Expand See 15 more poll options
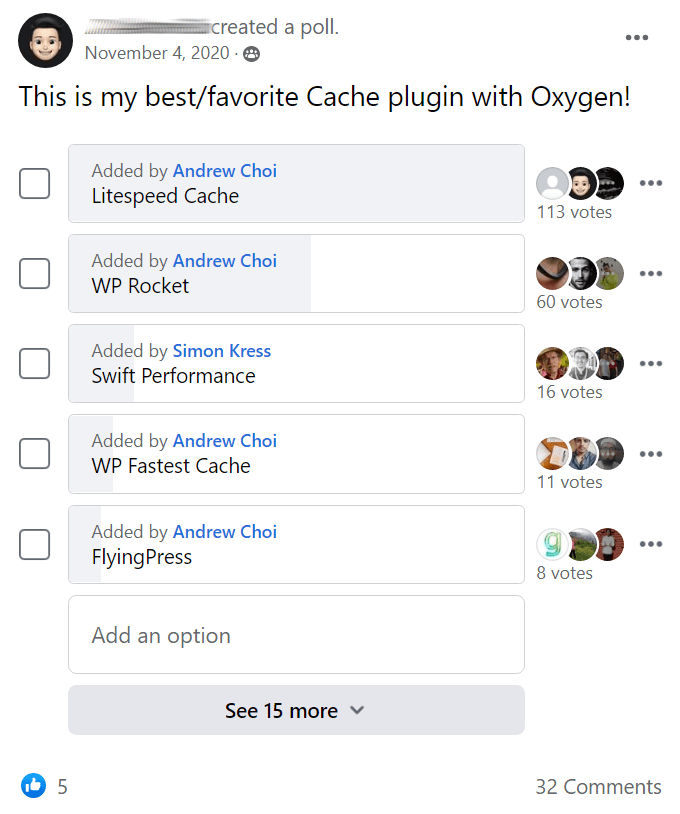Image resolution: width=680 pixels, height=814 pixels. [x=296, y=710]
